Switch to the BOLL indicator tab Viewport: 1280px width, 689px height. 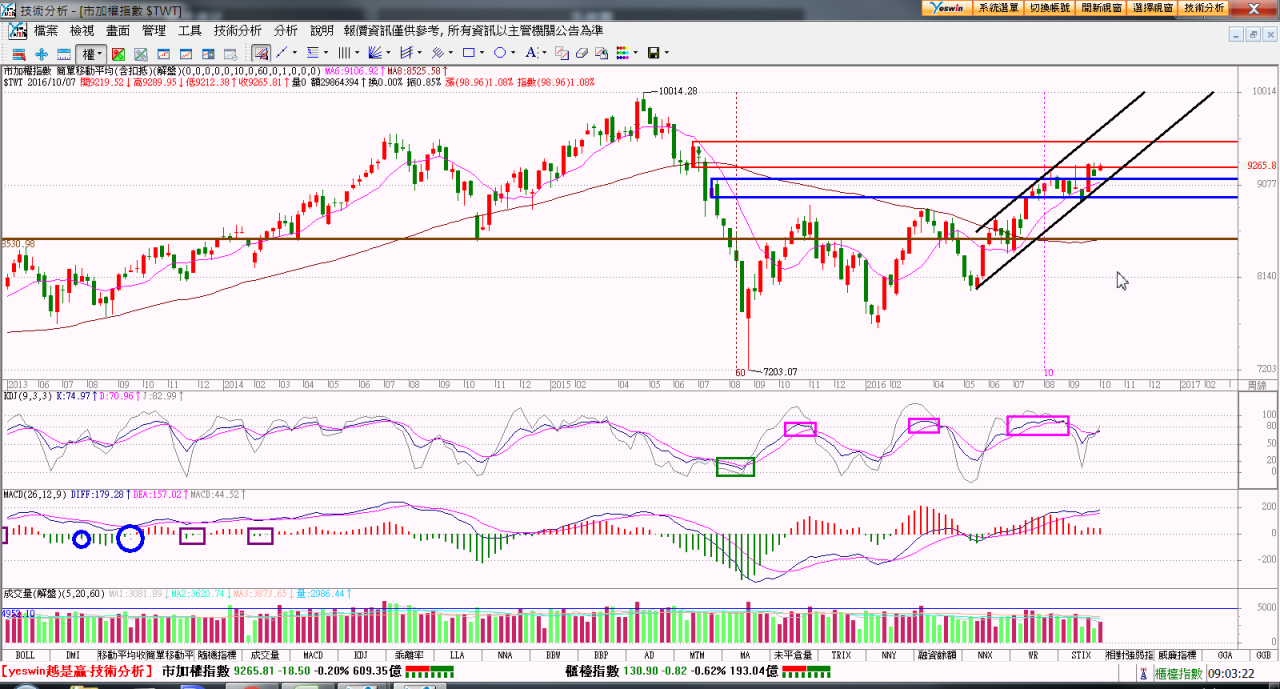coord(25,655)
